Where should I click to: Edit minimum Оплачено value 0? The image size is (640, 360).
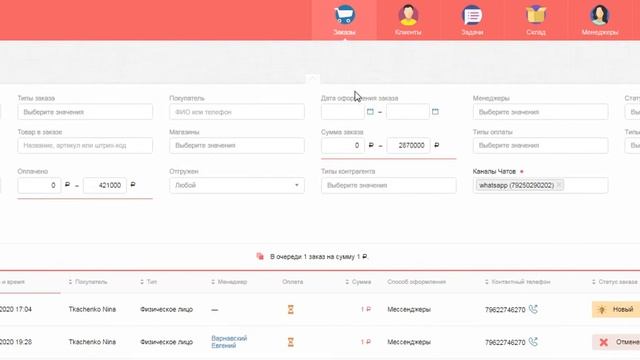(x=39, y=185)
